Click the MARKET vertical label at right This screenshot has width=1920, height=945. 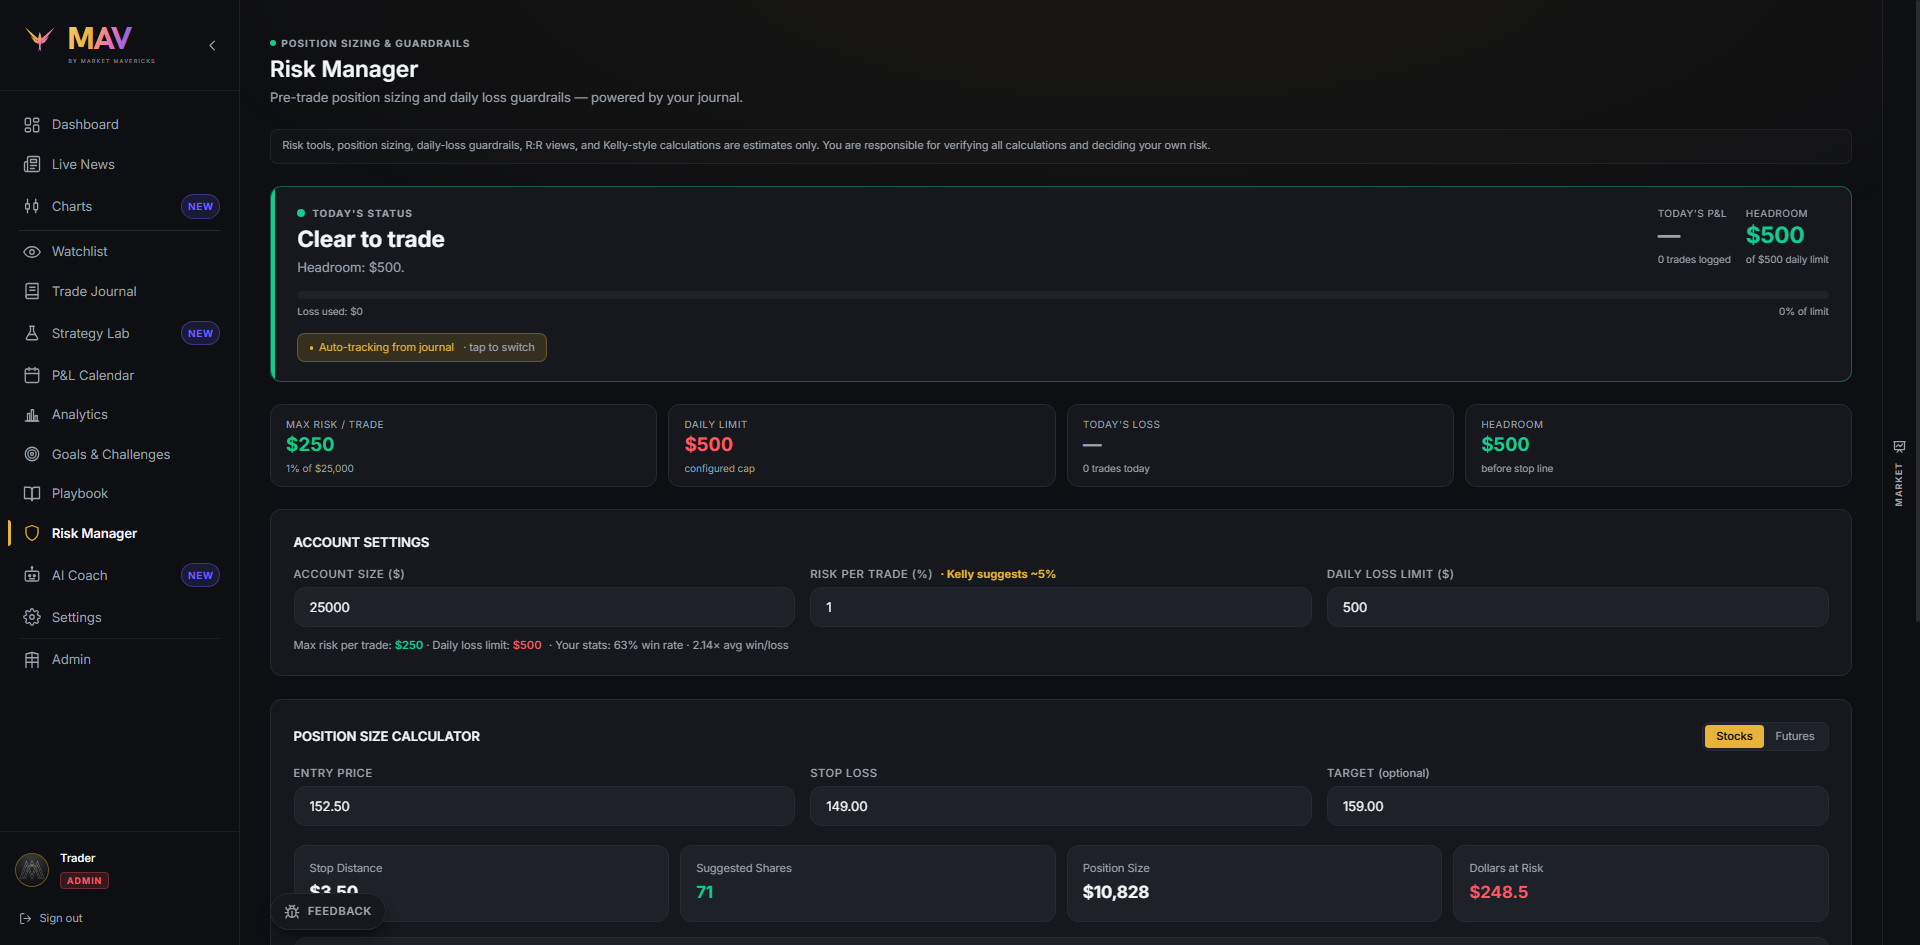point(1899,485)
